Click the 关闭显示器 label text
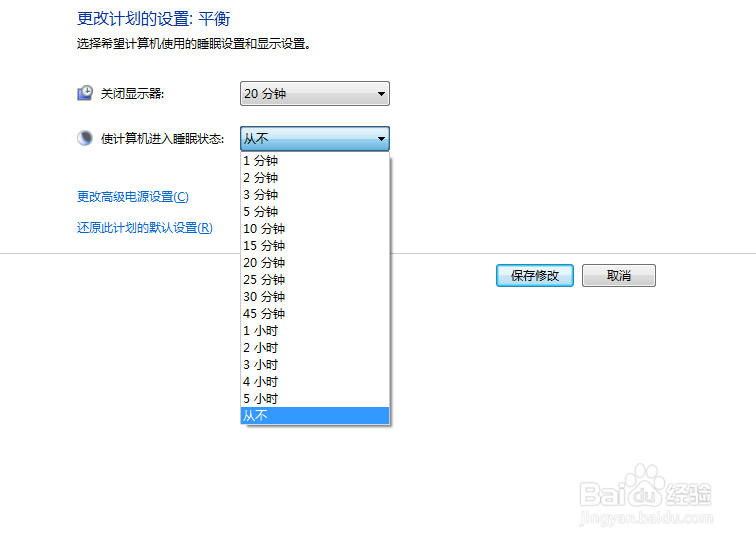 [132, 94]
